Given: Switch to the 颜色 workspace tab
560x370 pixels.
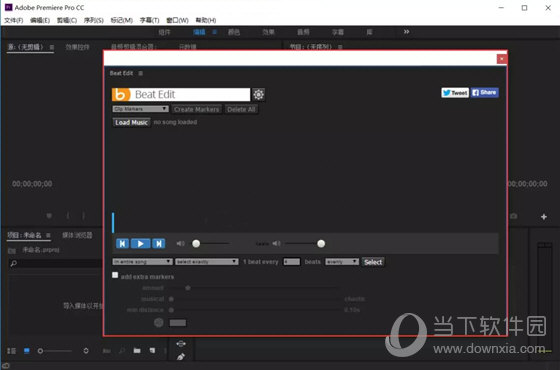Looking at the screenshot, I should (x=234, y=32).
